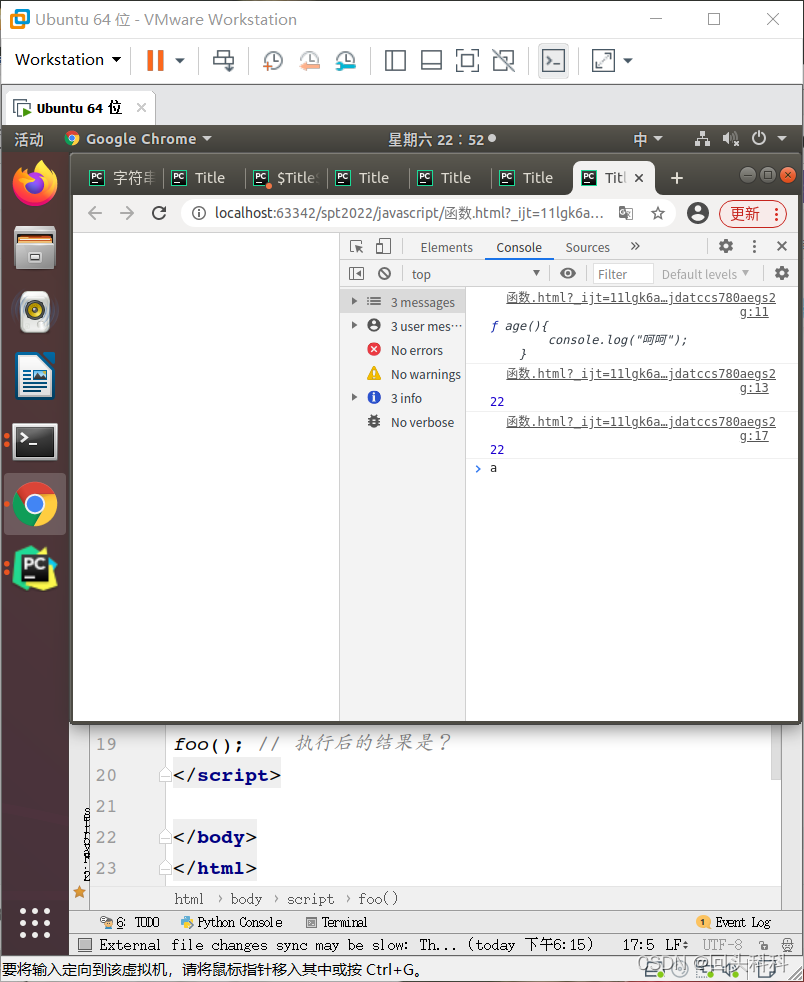Toggle the device toolbar in DevTools

pos(383,247)
